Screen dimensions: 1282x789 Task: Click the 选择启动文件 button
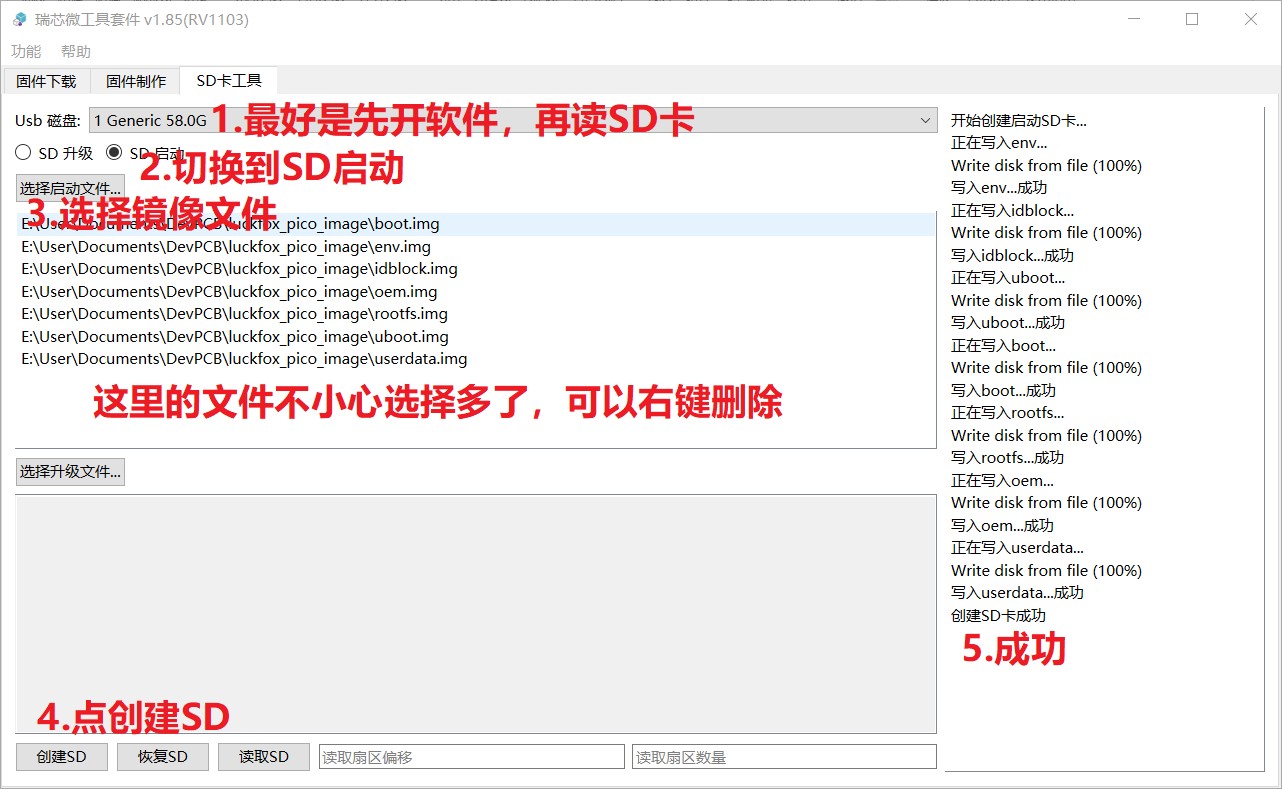(x=70, y=188)
